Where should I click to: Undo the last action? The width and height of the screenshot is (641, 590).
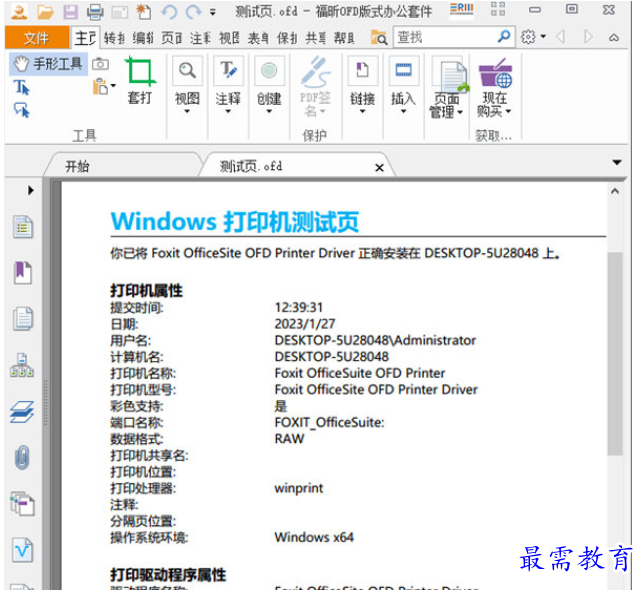pos(168,12)
